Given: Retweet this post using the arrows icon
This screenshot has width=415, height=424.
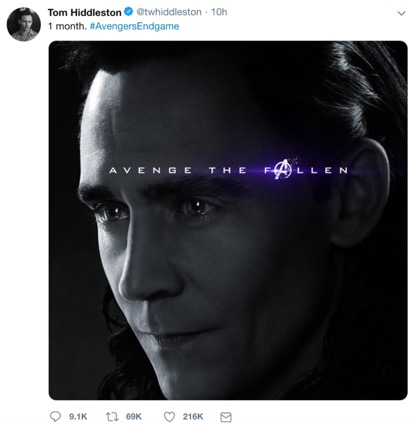Looking at the screenshot, I should click(x=110, y=416).
